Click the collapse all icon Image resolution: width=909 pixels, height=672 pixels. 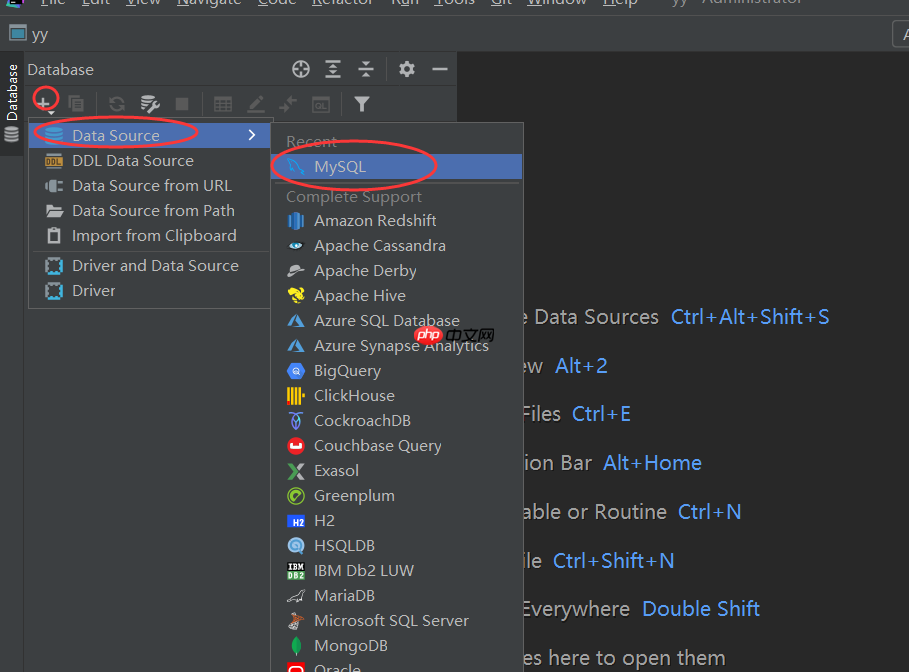pos(365,69)
